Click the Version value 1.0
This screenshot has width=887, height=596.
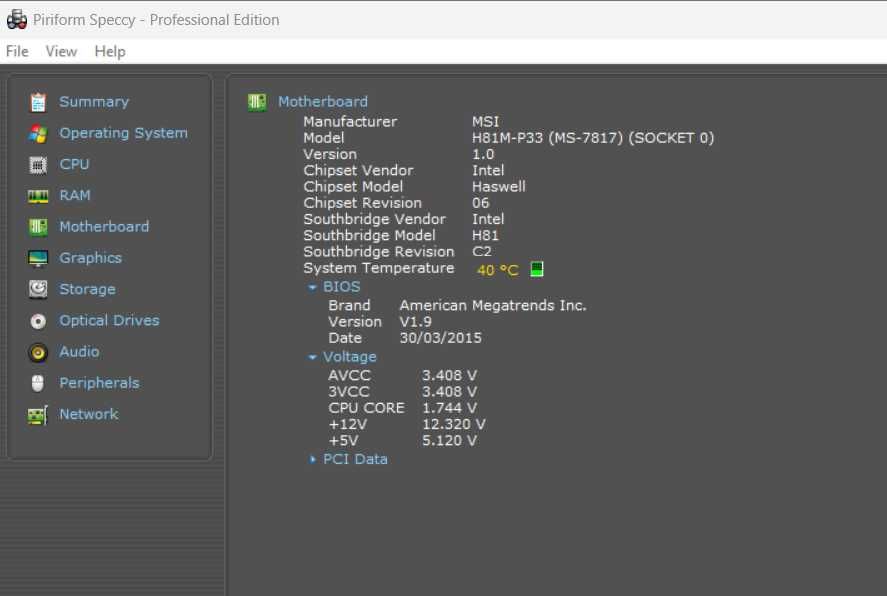483,154
